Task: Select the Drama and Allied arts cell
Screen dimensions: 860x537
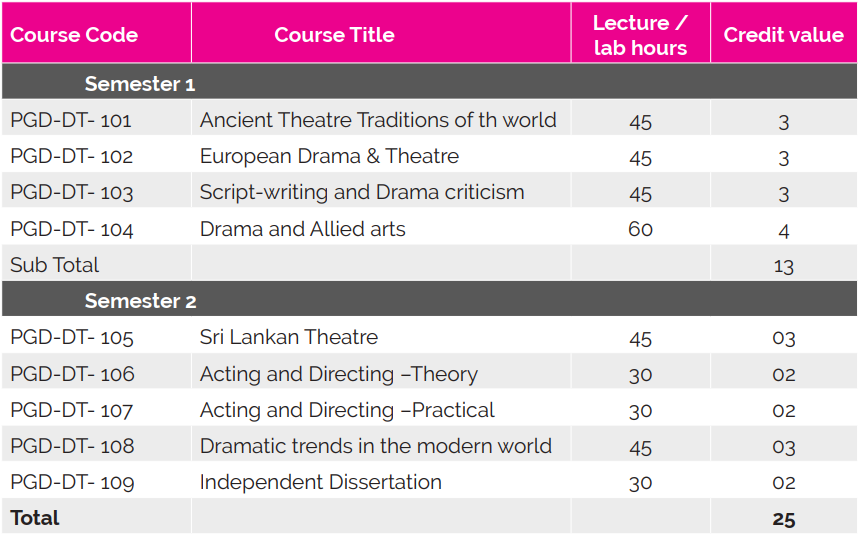Action: pyautogui.click(x=303, y=229)
